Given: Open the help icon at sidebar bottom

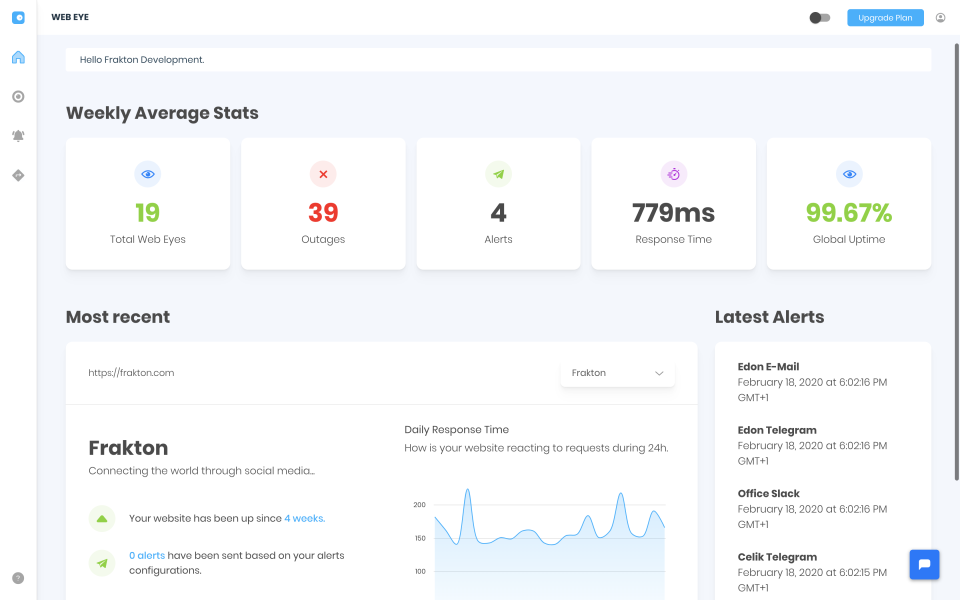Looking at the screenshot, I should (x=17, y=577).
